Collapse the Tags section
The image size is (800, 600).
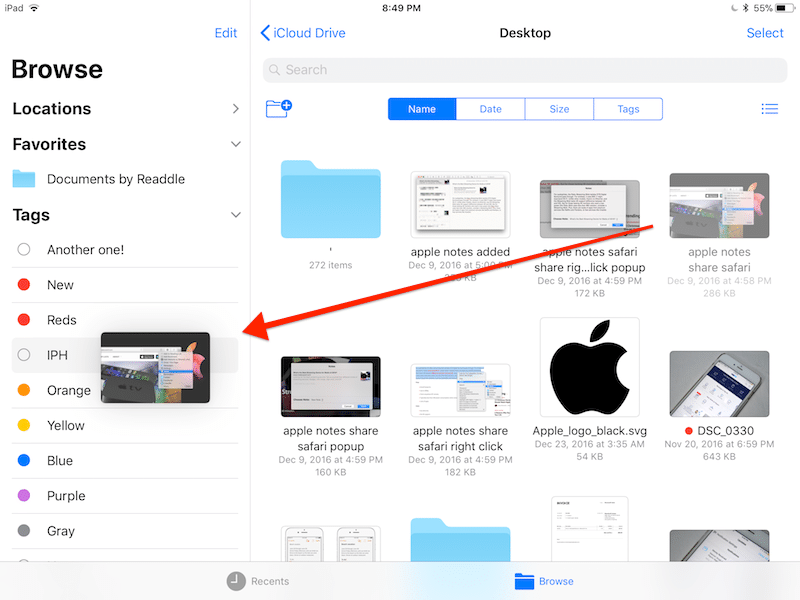pos(235,215)
